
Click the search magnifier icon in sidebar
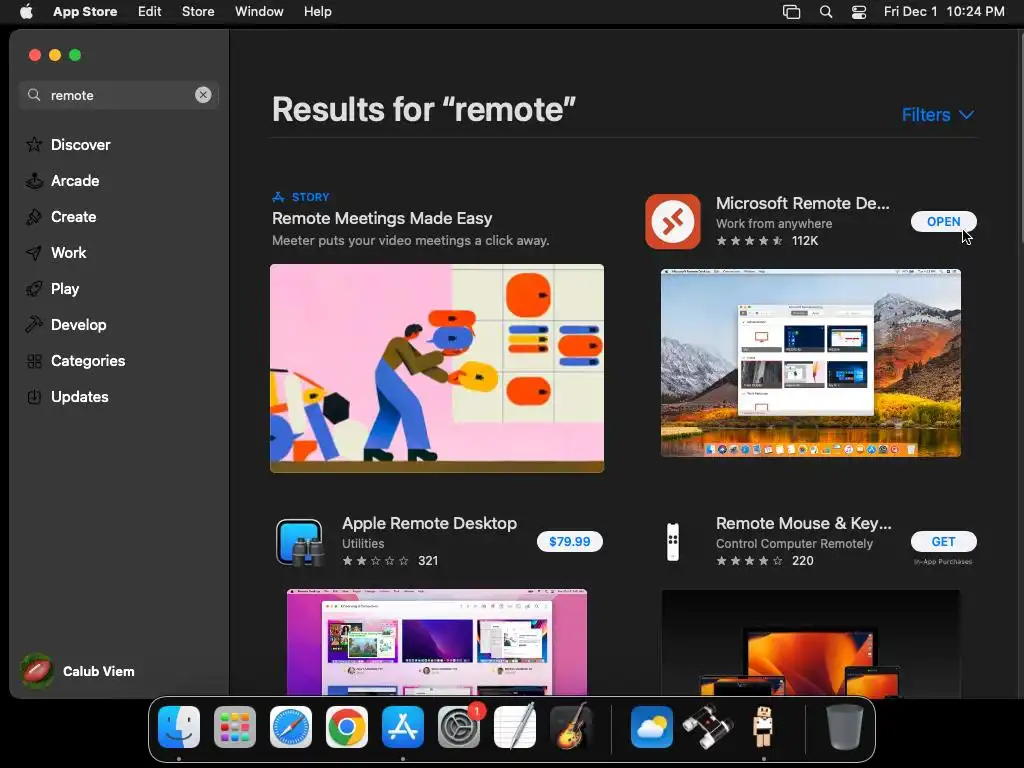pos(34,95)
